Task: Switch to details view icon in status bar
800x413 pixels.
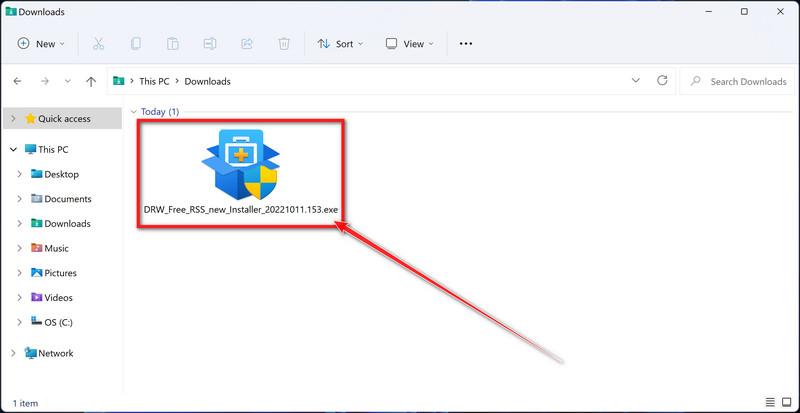Action: pyautogui.click(x=770, y=402)
